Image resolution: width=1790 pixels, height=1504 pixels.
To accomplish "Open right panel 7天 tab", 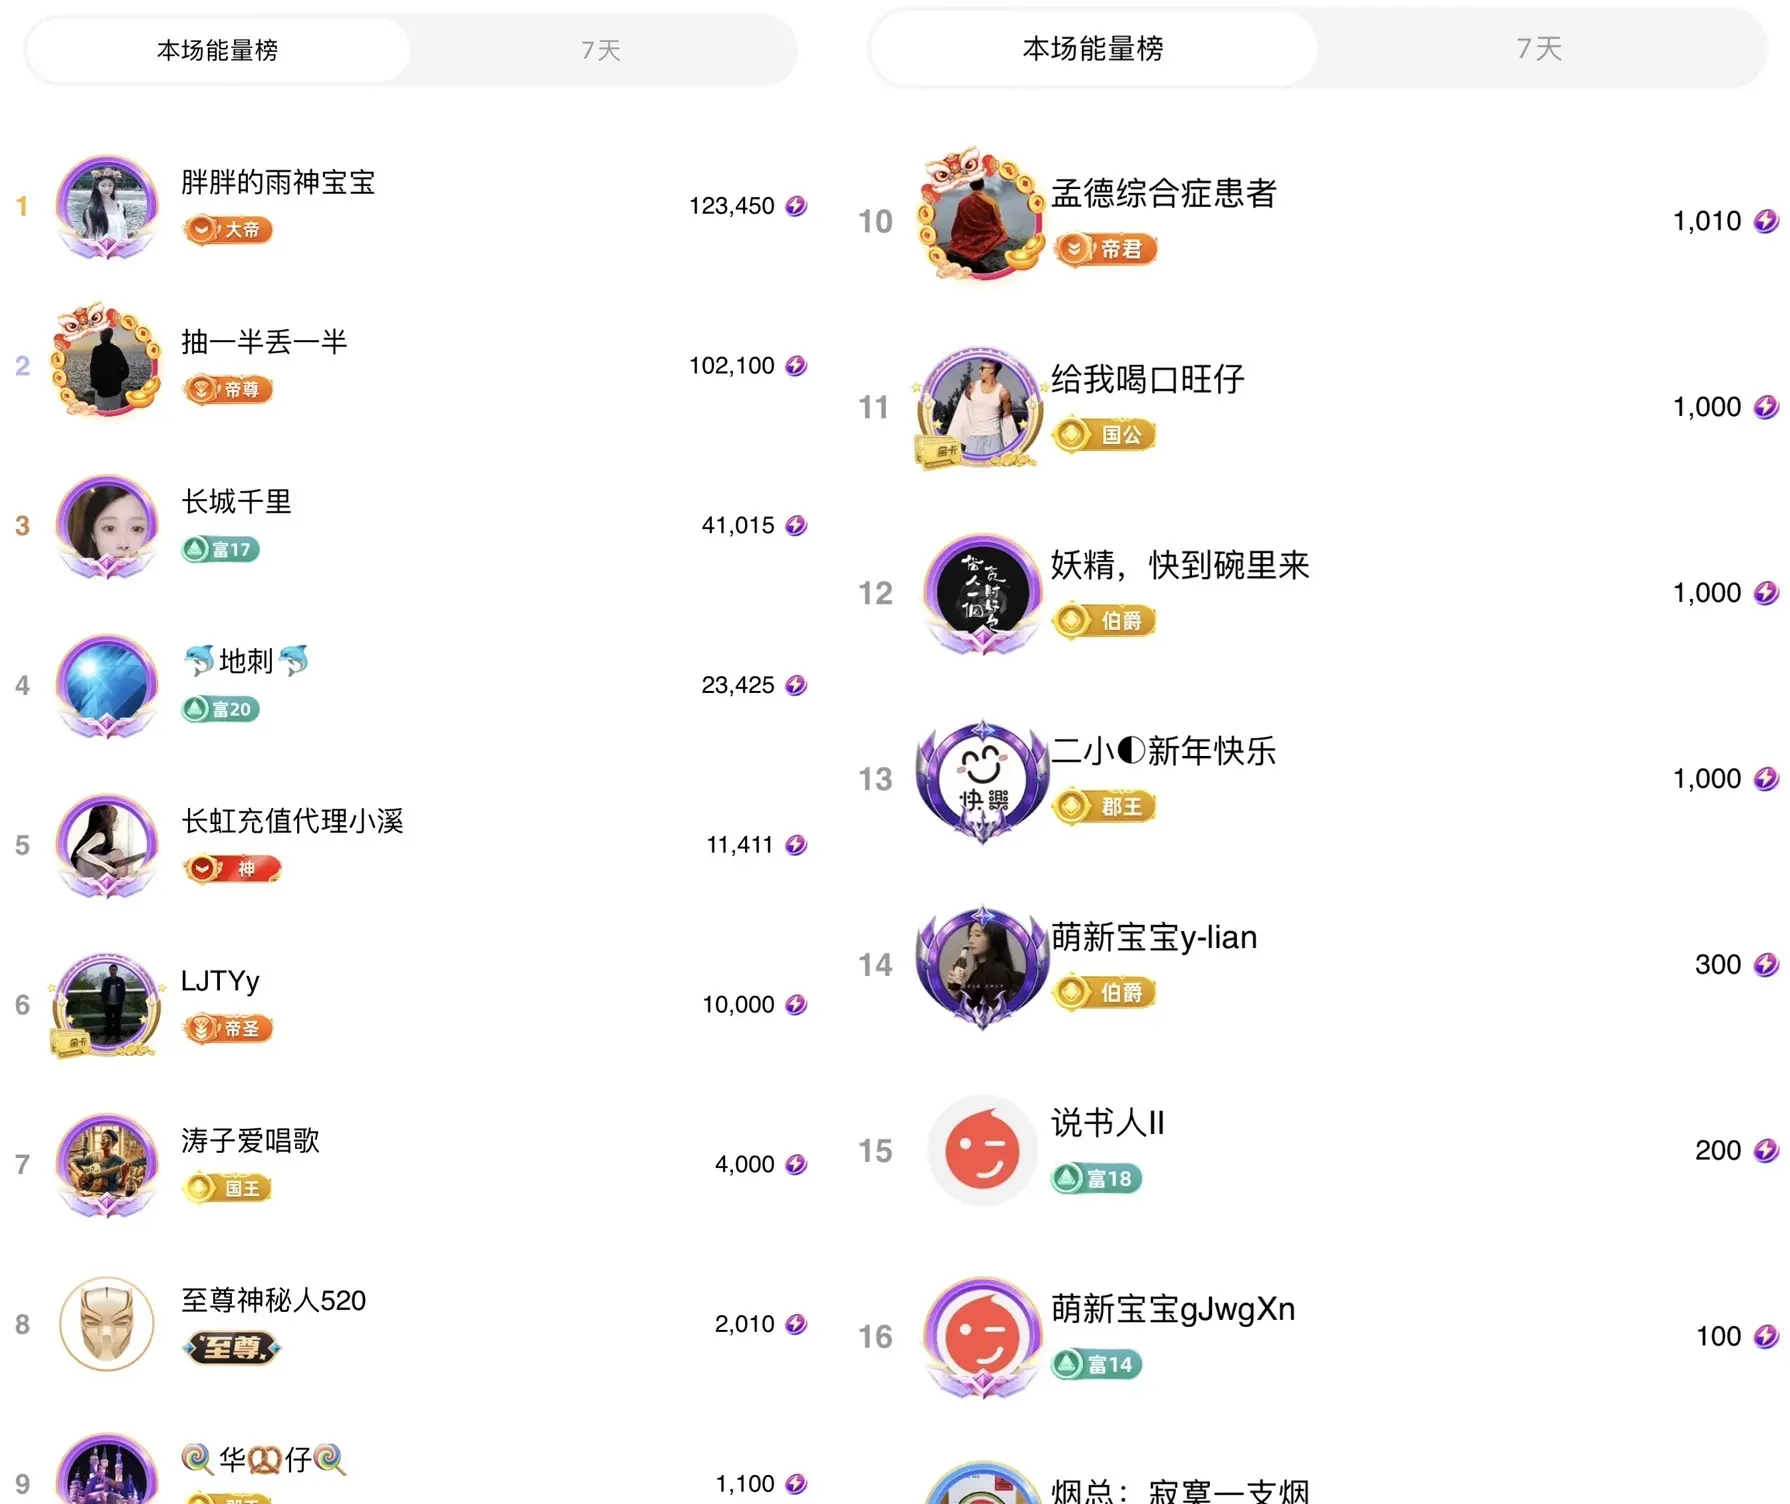I will pos(1539,48).
